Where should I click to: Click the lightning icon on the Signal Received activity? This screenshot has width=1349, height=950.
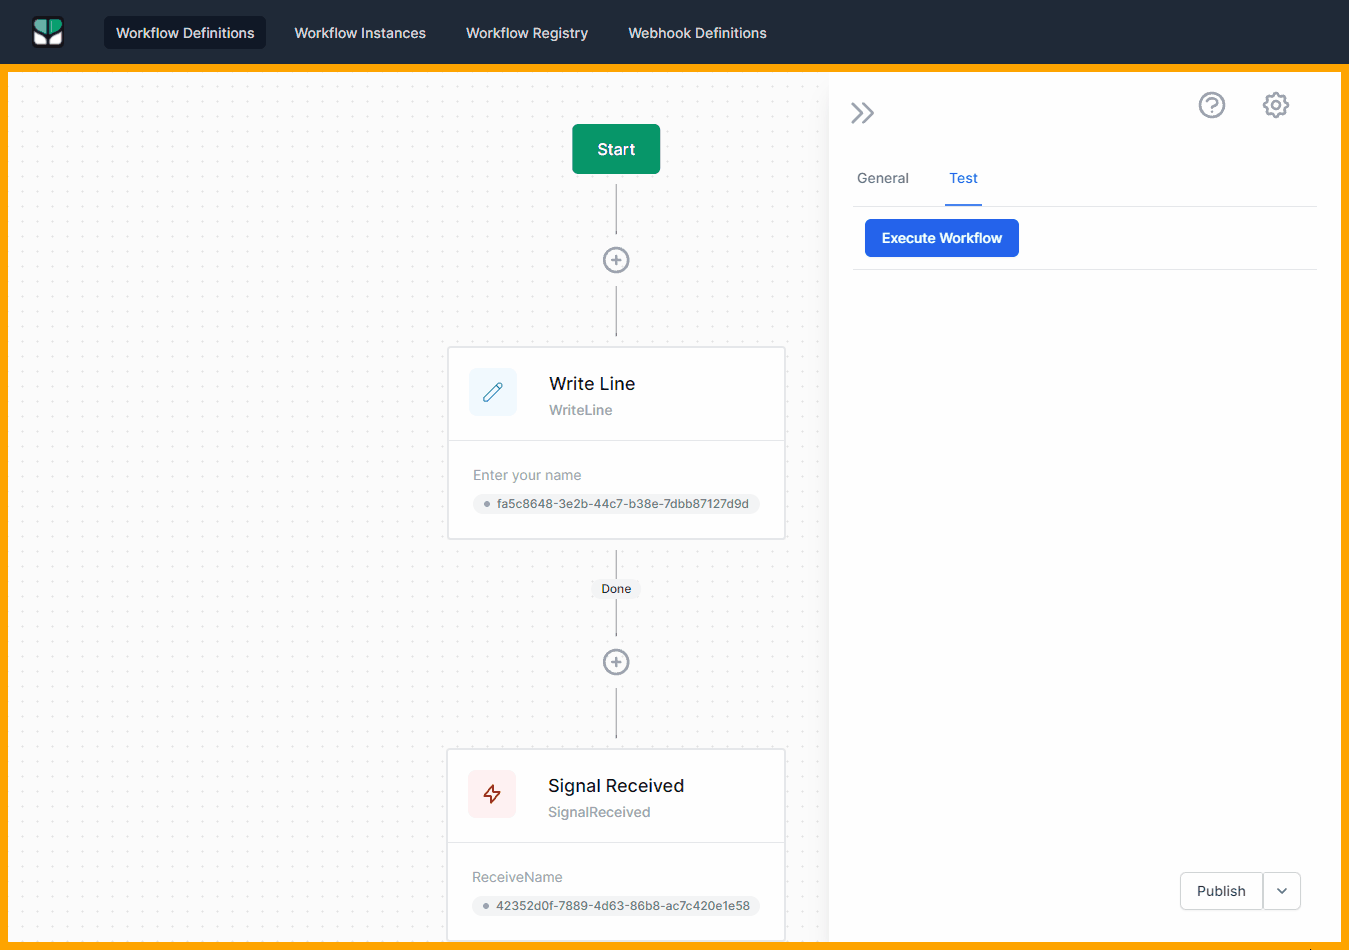pos(492,794)
